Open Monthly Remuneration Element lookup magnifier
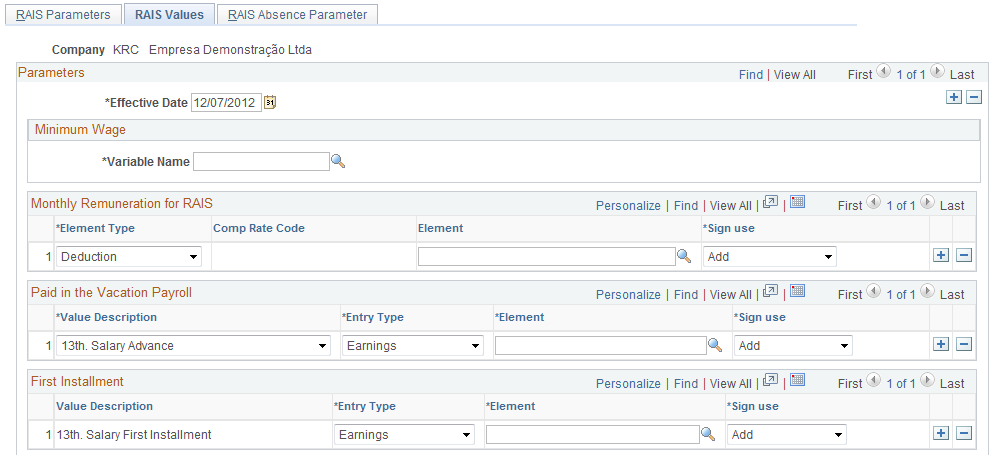This screenshot has height=455, width=999. (x=684, y=256)
